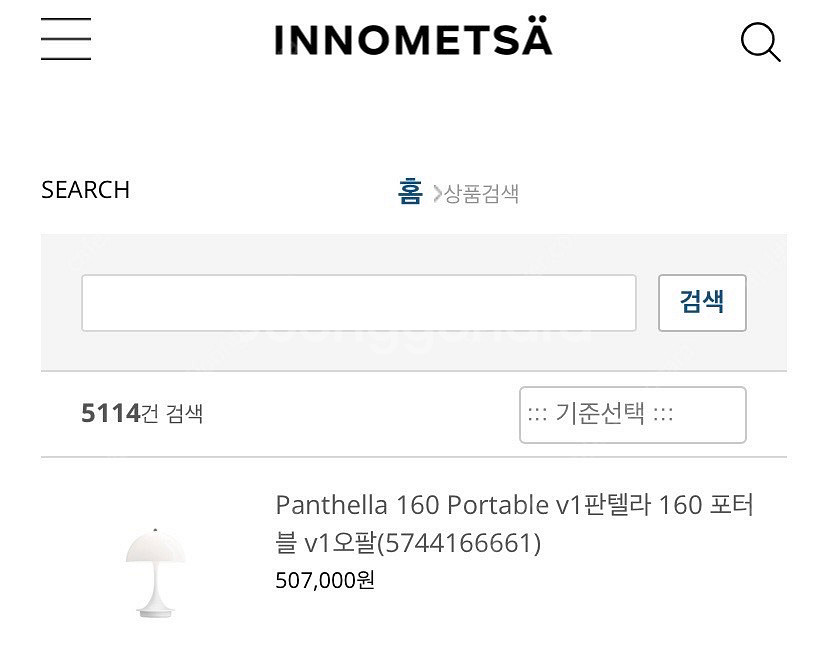The width and height of the screenshot is (828, 651).
Task: Open the hamburger navigation menu
Action: click(x=66, y=41)
